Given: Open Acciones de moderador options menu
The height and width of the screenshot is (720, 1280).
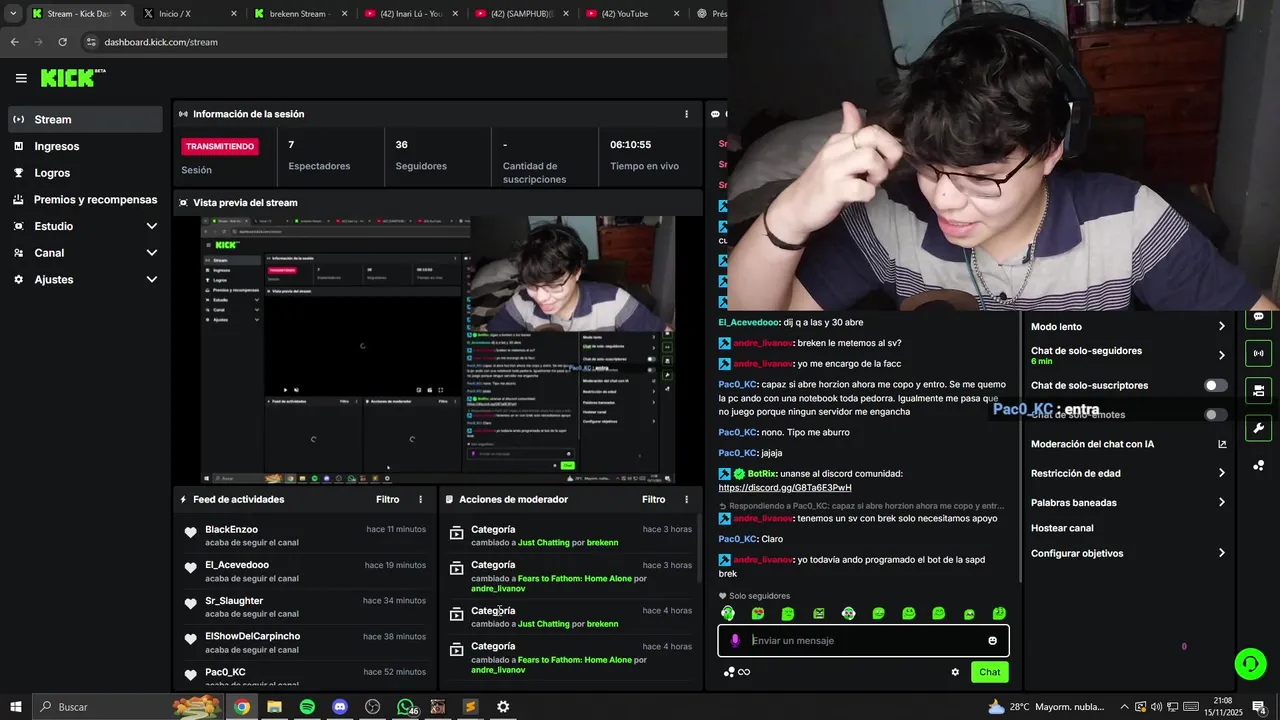Looking at the screenshot, I should 686,499.
